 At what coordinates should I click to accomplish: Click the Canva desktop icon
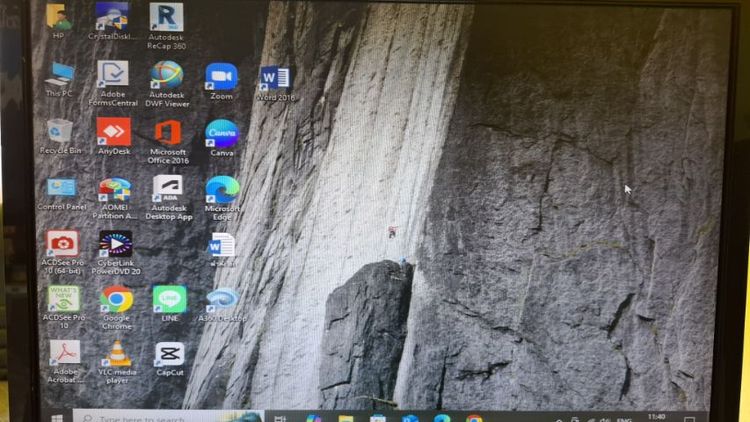click(x=221, y=138)
